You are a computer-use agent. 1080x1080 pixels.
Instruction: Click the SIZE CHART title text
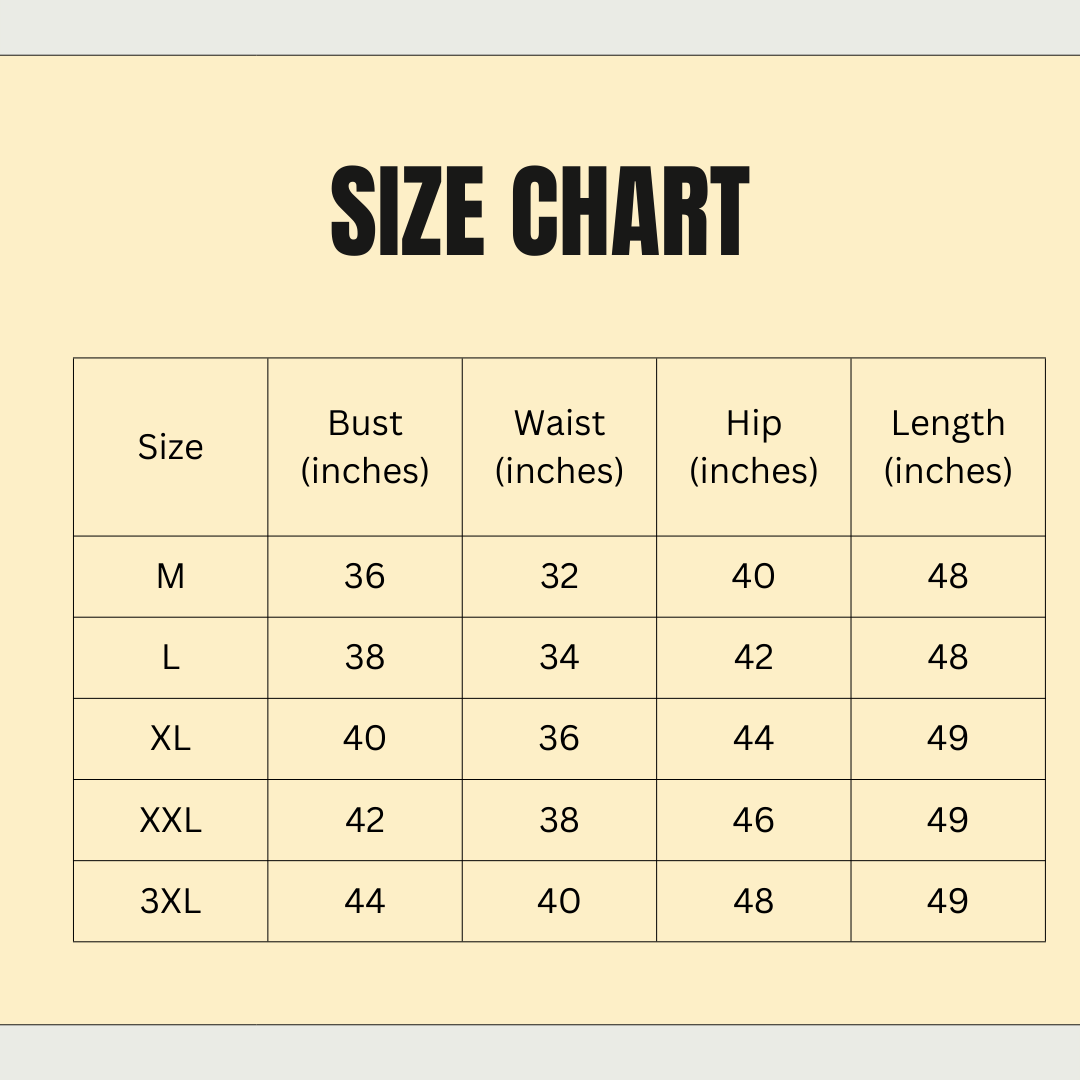(540, 213)
